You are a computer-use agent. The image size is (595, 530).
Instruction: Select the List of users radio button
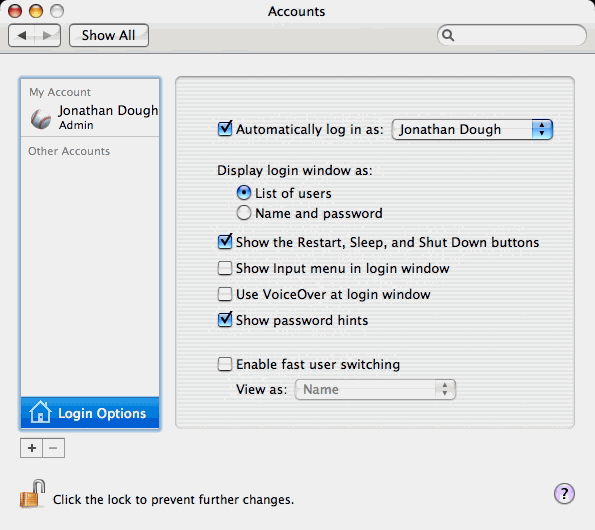pyautogui.click(x=244, y=193)
